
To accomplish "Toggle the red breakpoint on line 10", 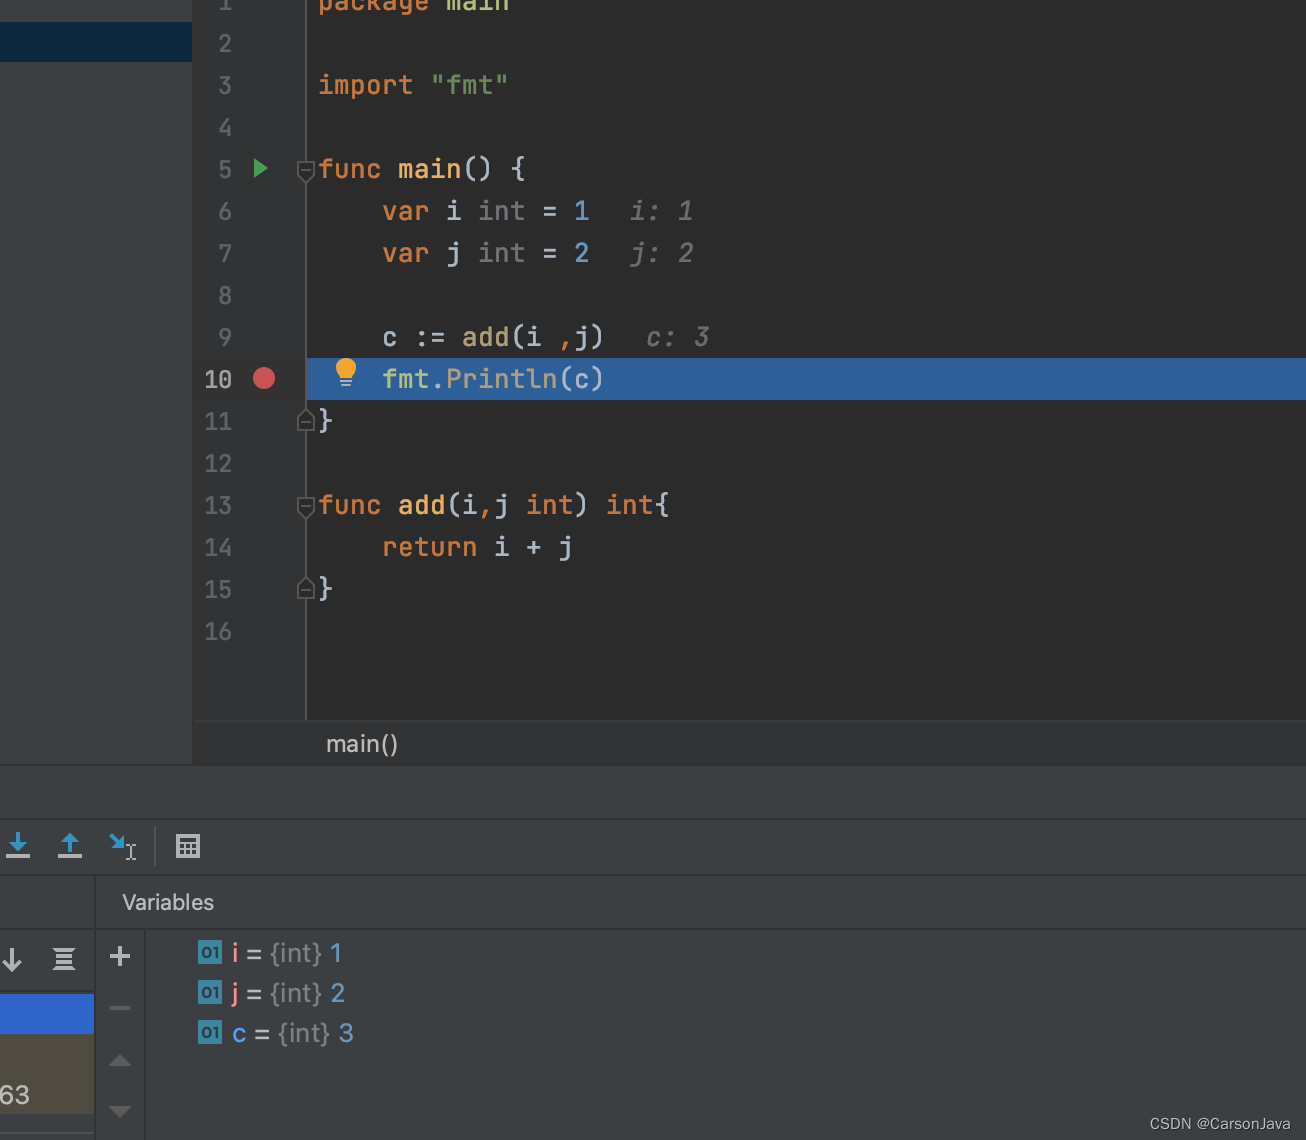I will click(x=264, y=378).
